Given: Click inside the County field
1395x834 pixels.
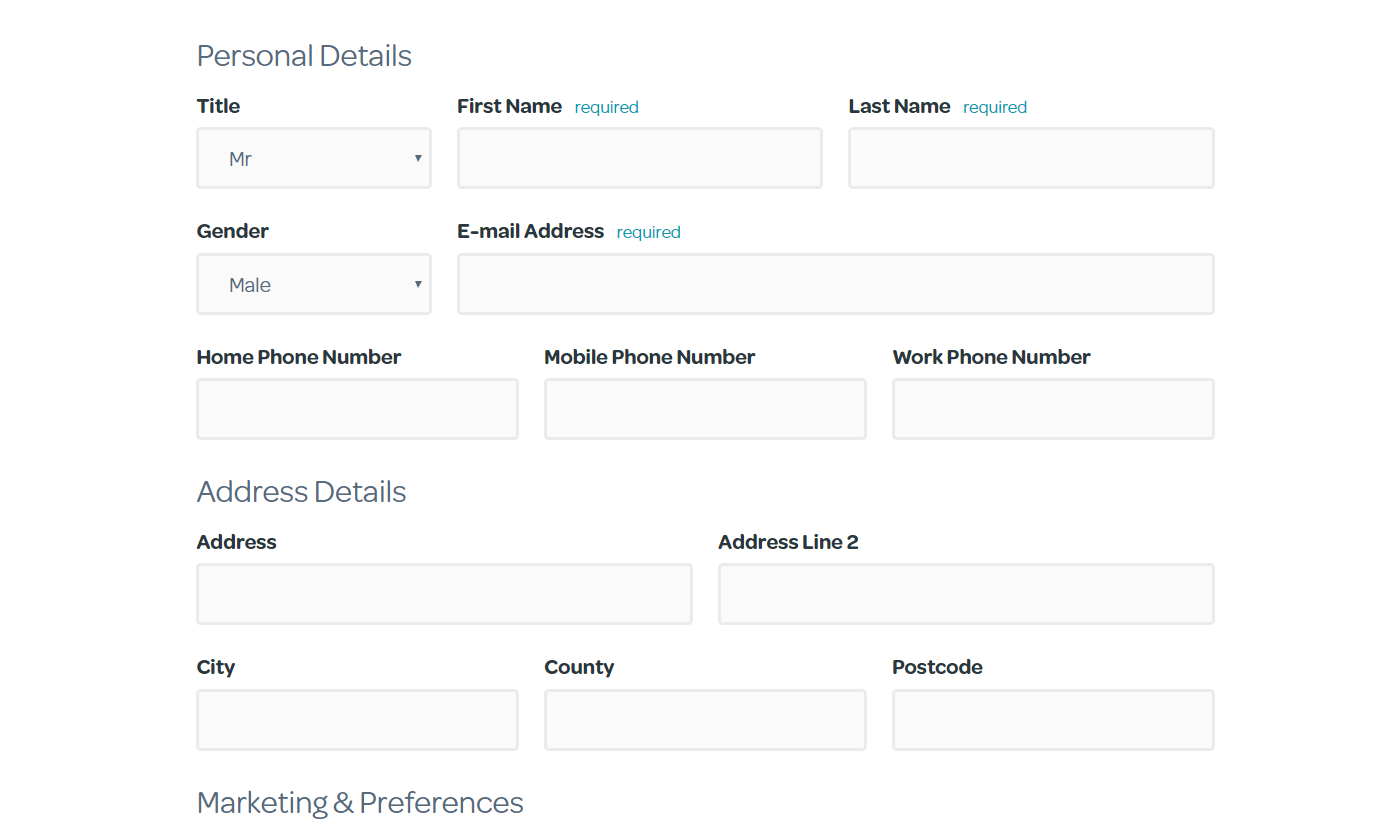Looking at the screenshot, I should (x=704, y=720).
